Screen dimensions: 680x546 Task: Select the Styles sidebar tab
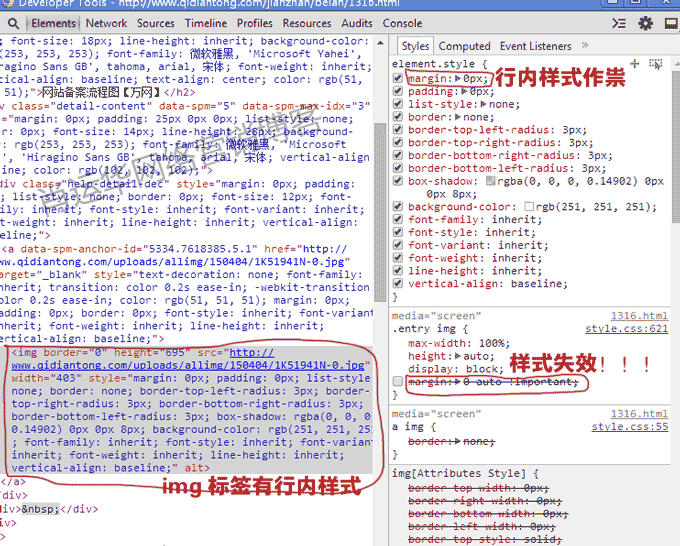tap(415, 46)
